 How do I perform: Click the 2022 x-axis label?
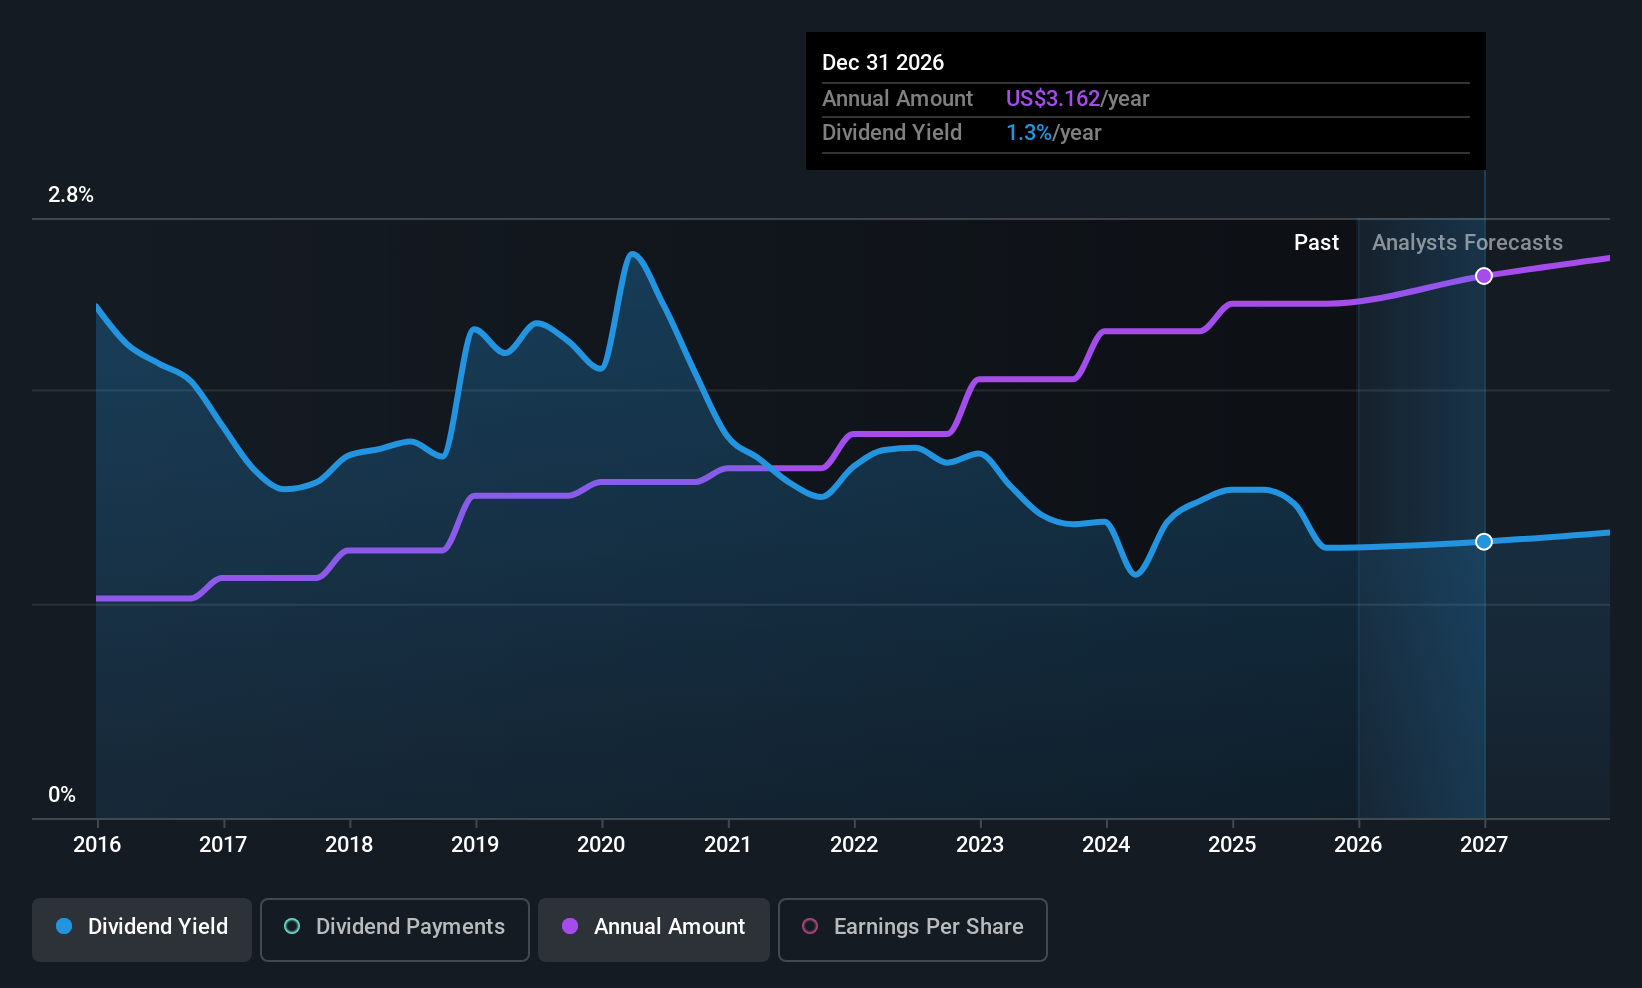coord(854,845)
